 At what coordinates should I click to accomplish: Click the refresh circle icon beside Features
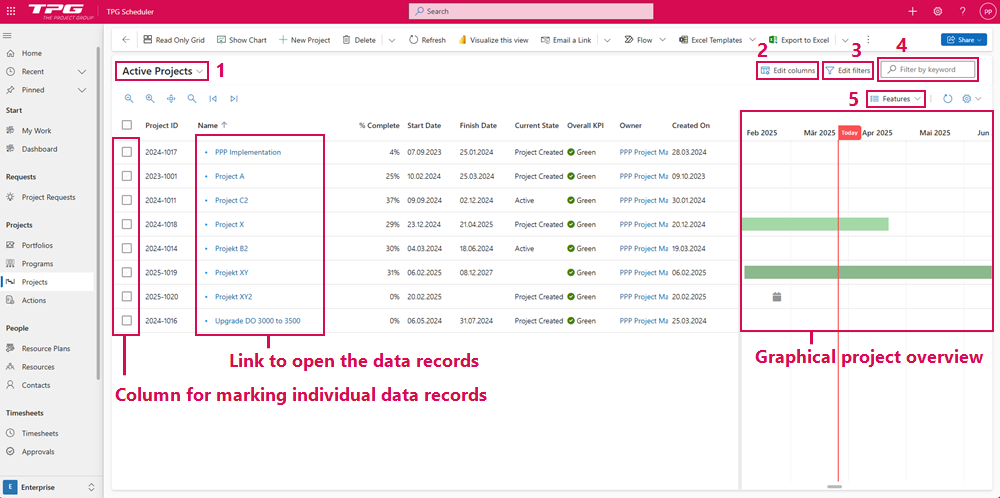pyautogui.click(x=947, y=99)
